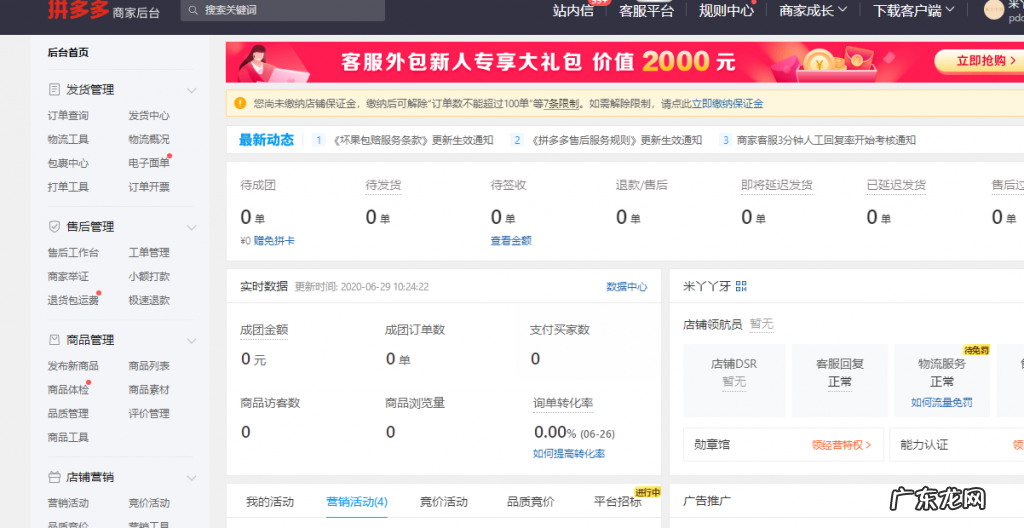
Task: Click the 赠免拼卡 link
Action: 274,240
